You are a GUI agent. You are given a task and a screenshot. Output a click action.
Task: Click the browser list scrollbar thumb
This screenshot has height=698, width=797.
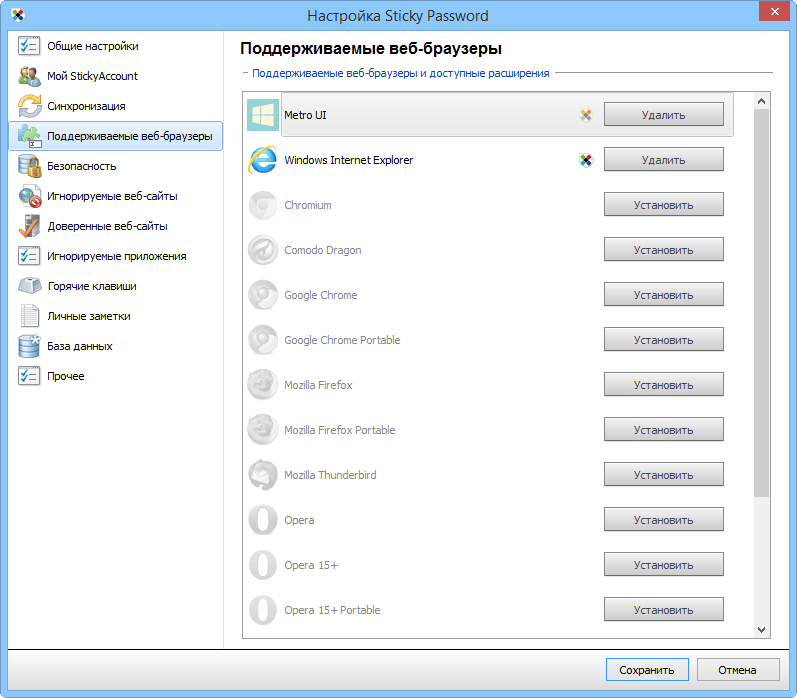point(761,302)
